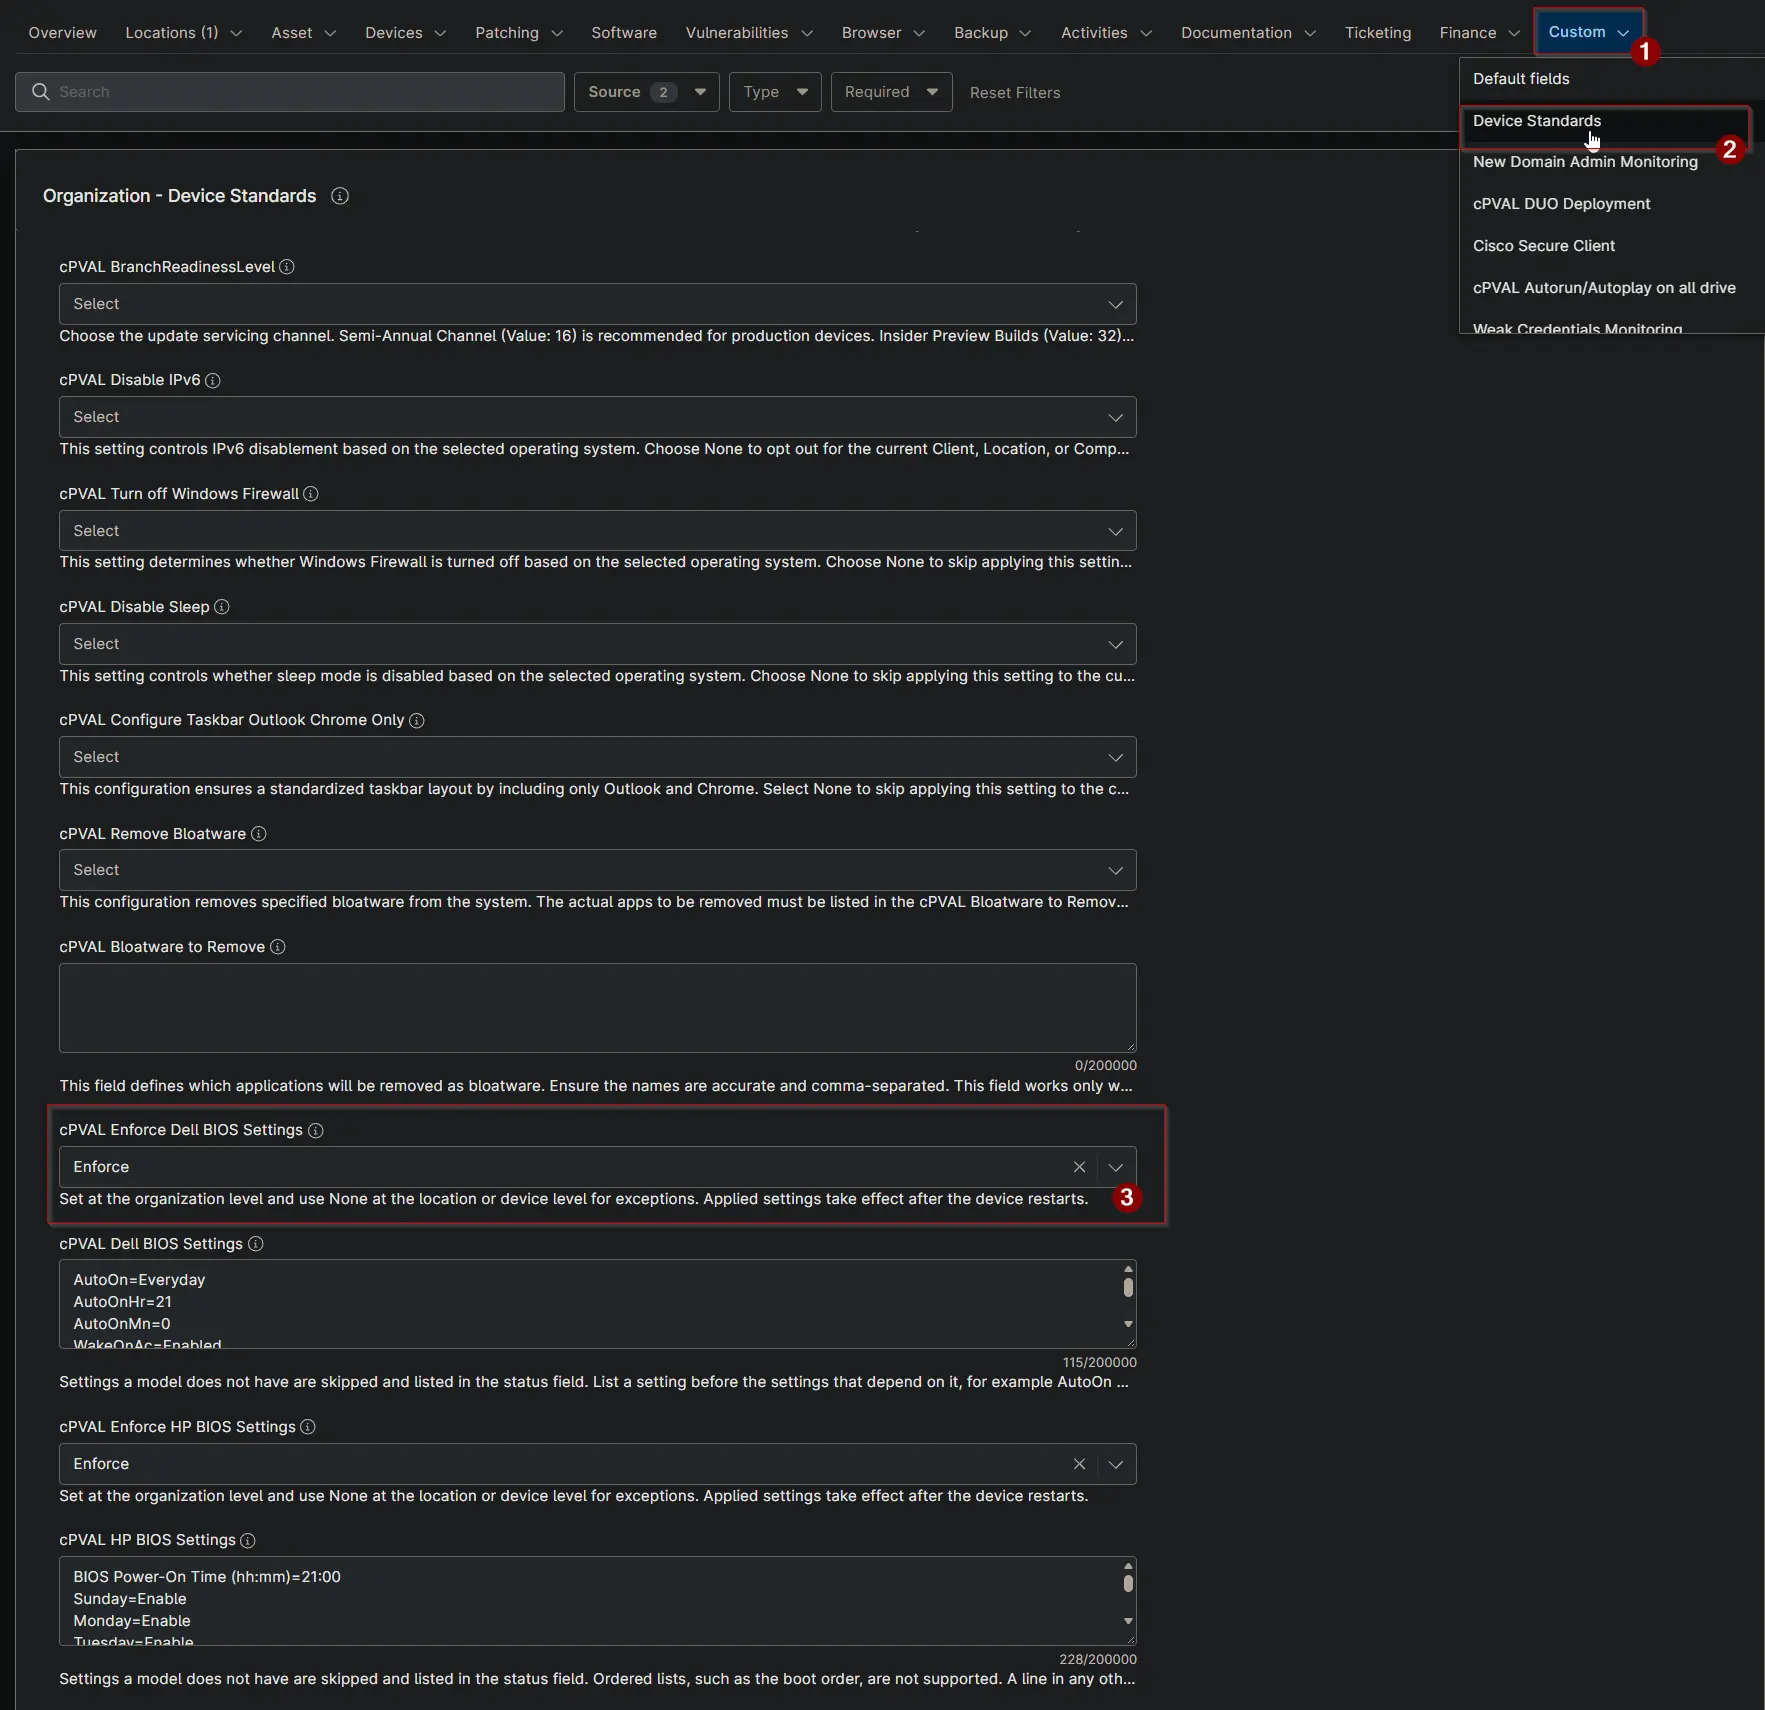Viewport: 1765px width, 1710px height.
Task: Click info icon next to cPVAL Disable IPv6
Action: pyautogui.click(x=213, y=380)
